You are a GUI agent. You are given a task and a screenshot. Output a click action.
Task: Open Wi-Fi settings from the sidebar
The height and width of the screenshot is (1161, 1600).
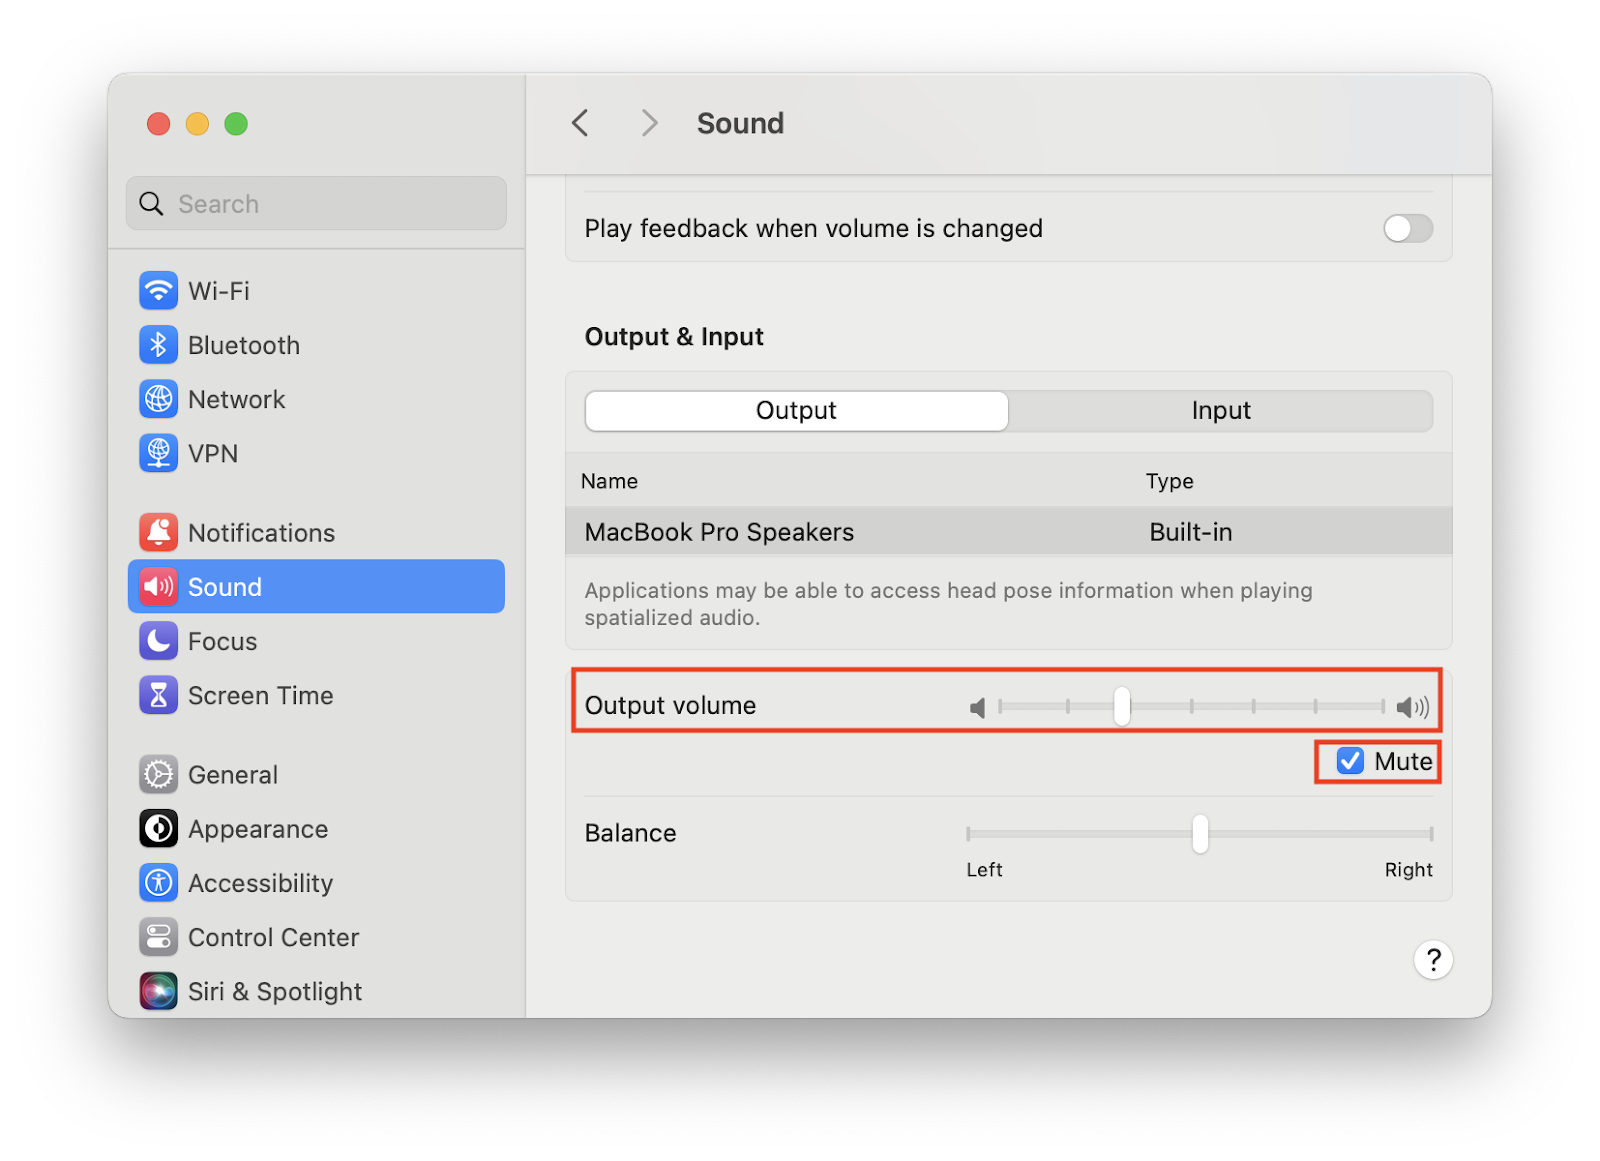[x=221, y=290]
